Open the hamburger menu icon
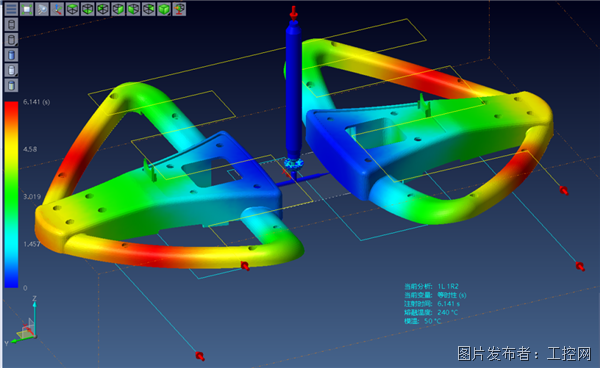The width and height of the screenshot is (600, 368). pyautogui.click(x=11, y=9)
